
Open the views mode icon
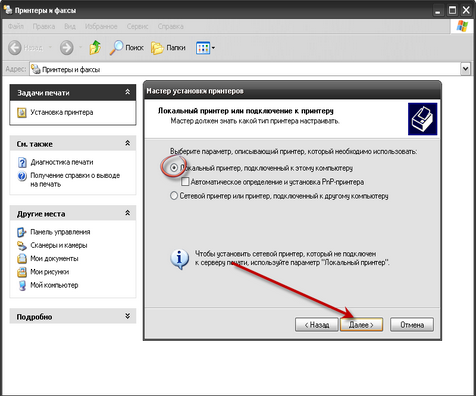(203, 48)
